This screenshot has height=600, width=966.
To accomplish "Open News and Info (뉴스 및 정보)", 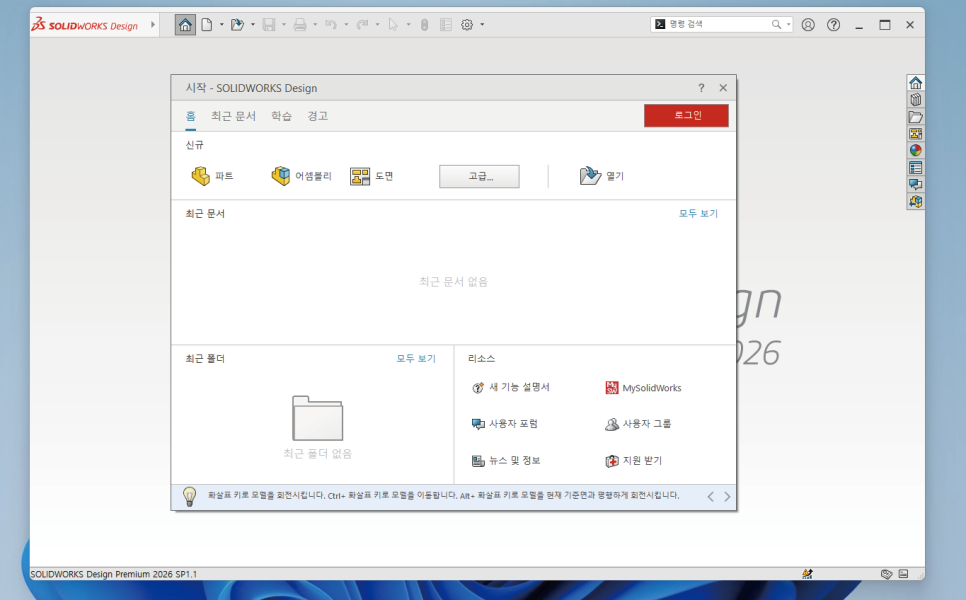I will click(506, 461).
